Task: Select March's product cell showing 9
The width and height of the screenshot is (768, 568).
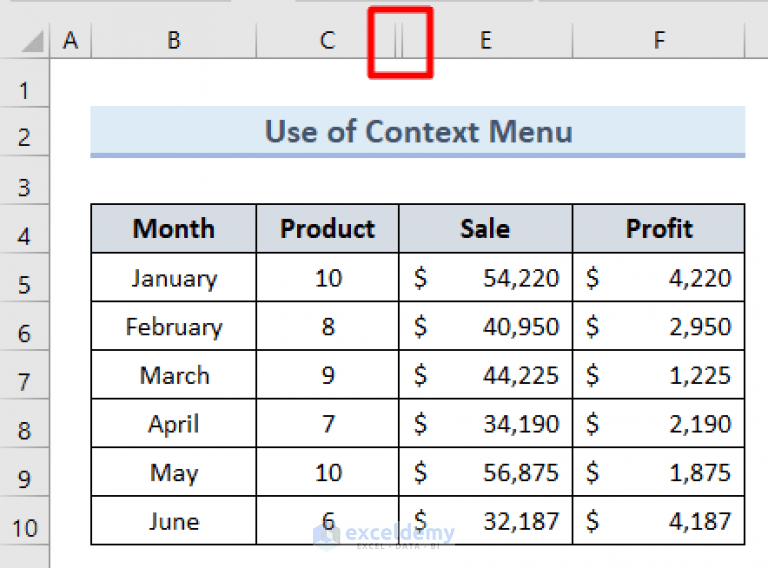Action: tap(327, 375)
